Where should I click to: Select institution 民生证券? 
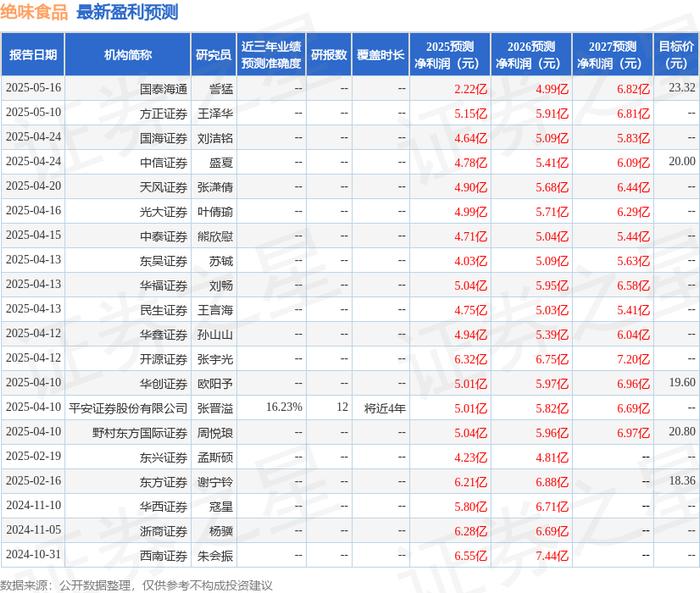[x=163, y=310]
